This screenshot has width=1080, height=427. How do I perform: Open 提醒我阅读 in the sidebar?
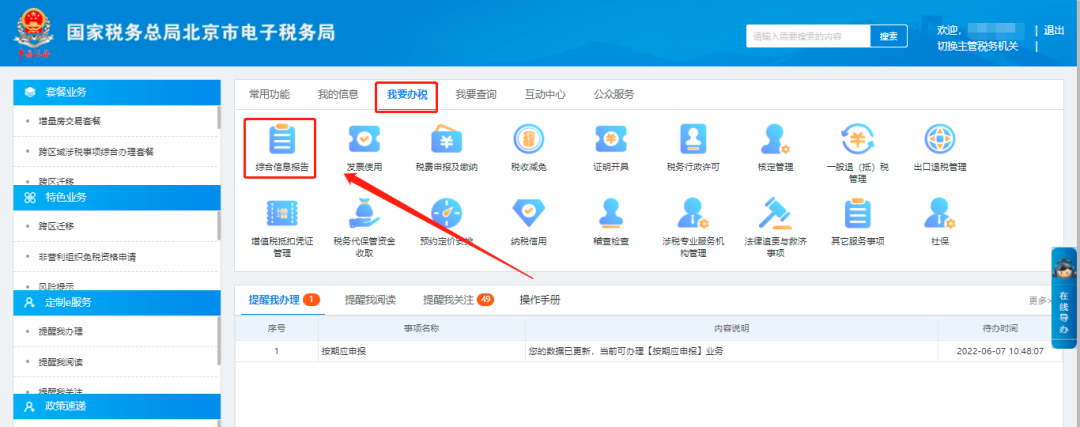61,362
